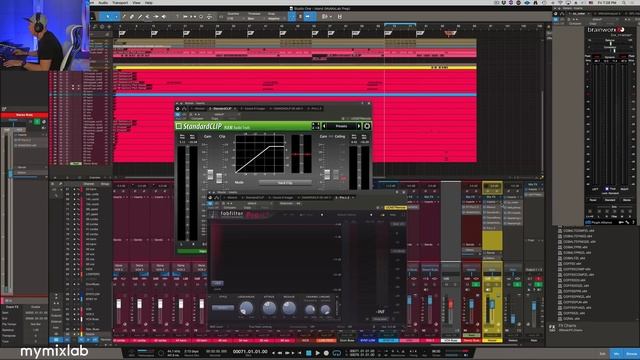Click the Rewind button in the transport bar

click(281, 353)
